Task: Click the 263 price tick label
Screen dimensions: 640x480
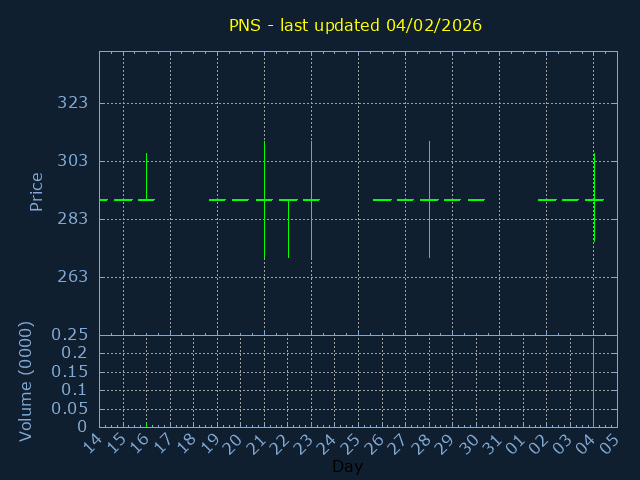Action: click(73, 277)
